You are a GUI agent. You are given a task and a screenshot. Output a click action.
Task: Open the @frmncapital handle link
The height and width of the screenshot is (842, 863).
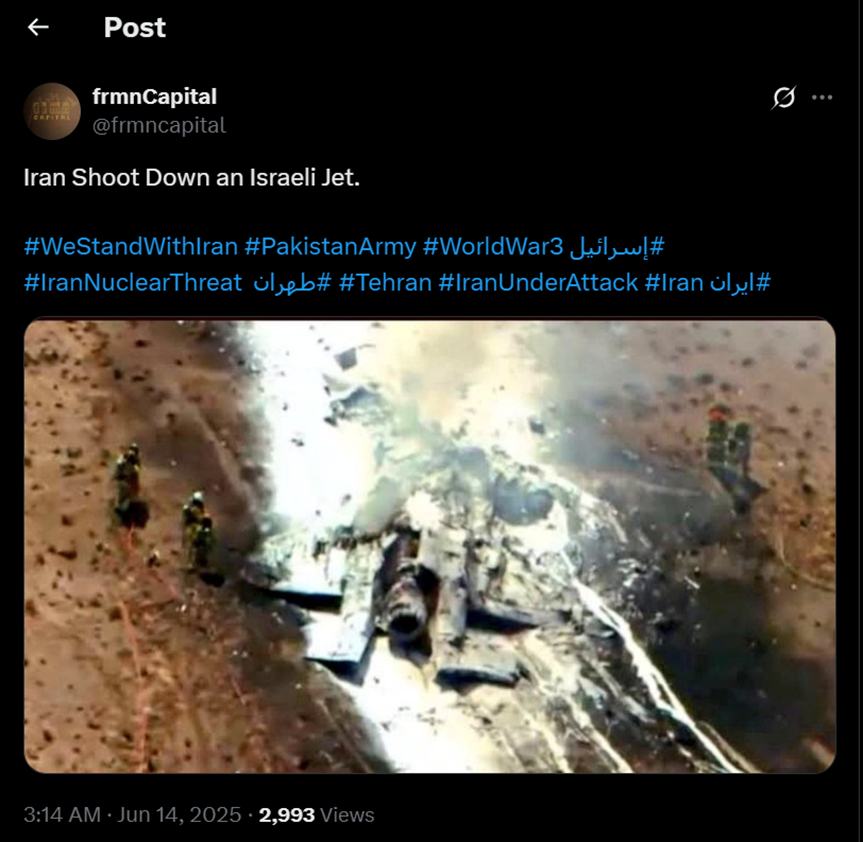coord(159,125)
